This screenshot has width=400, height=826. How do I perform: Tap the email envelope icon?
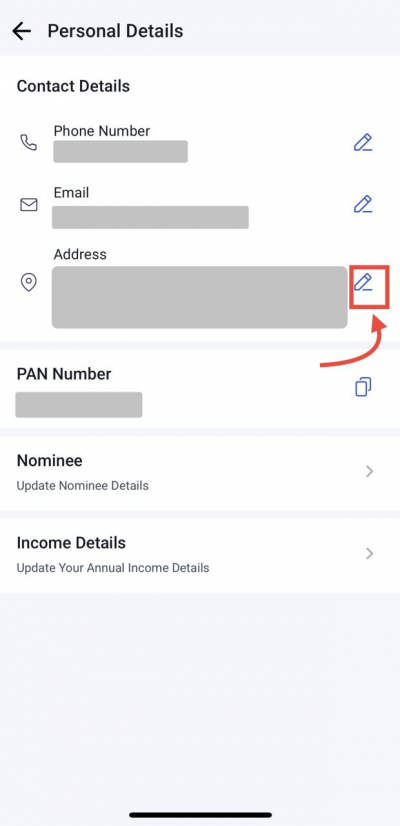pos(28,204)
